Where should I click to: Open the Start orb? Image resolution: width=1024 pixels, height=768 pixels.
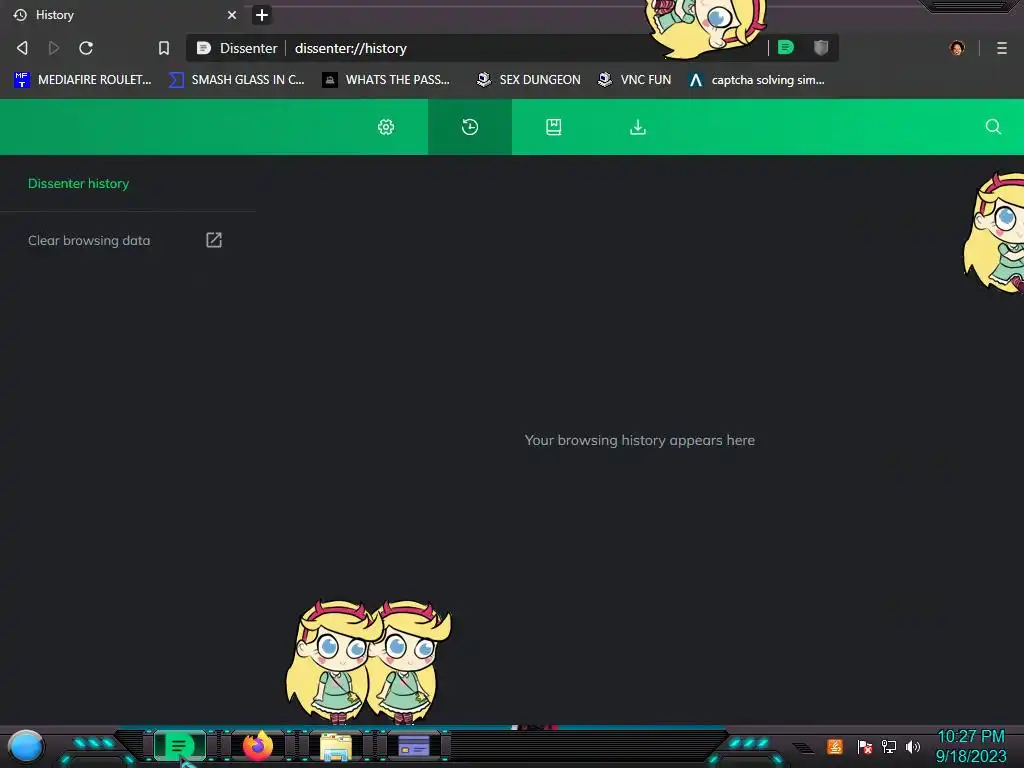coord(25,746)
